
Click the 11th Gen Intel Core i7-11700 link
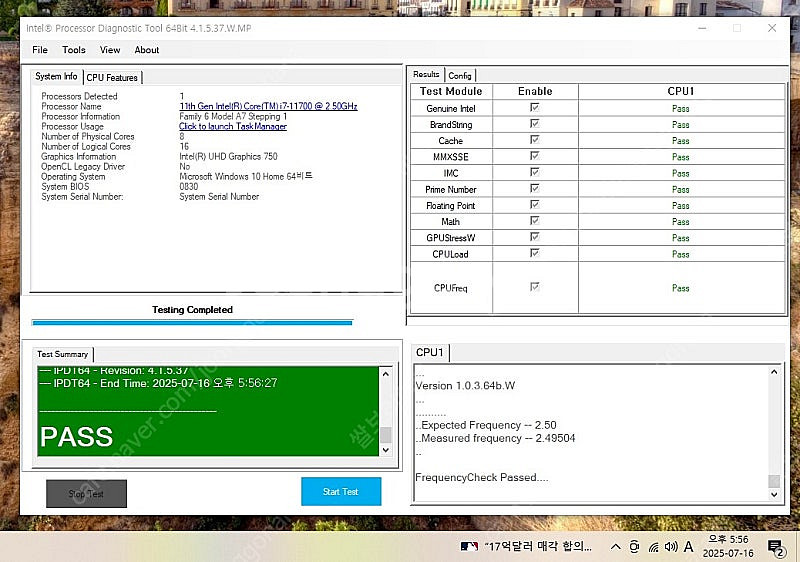point(268,106)
